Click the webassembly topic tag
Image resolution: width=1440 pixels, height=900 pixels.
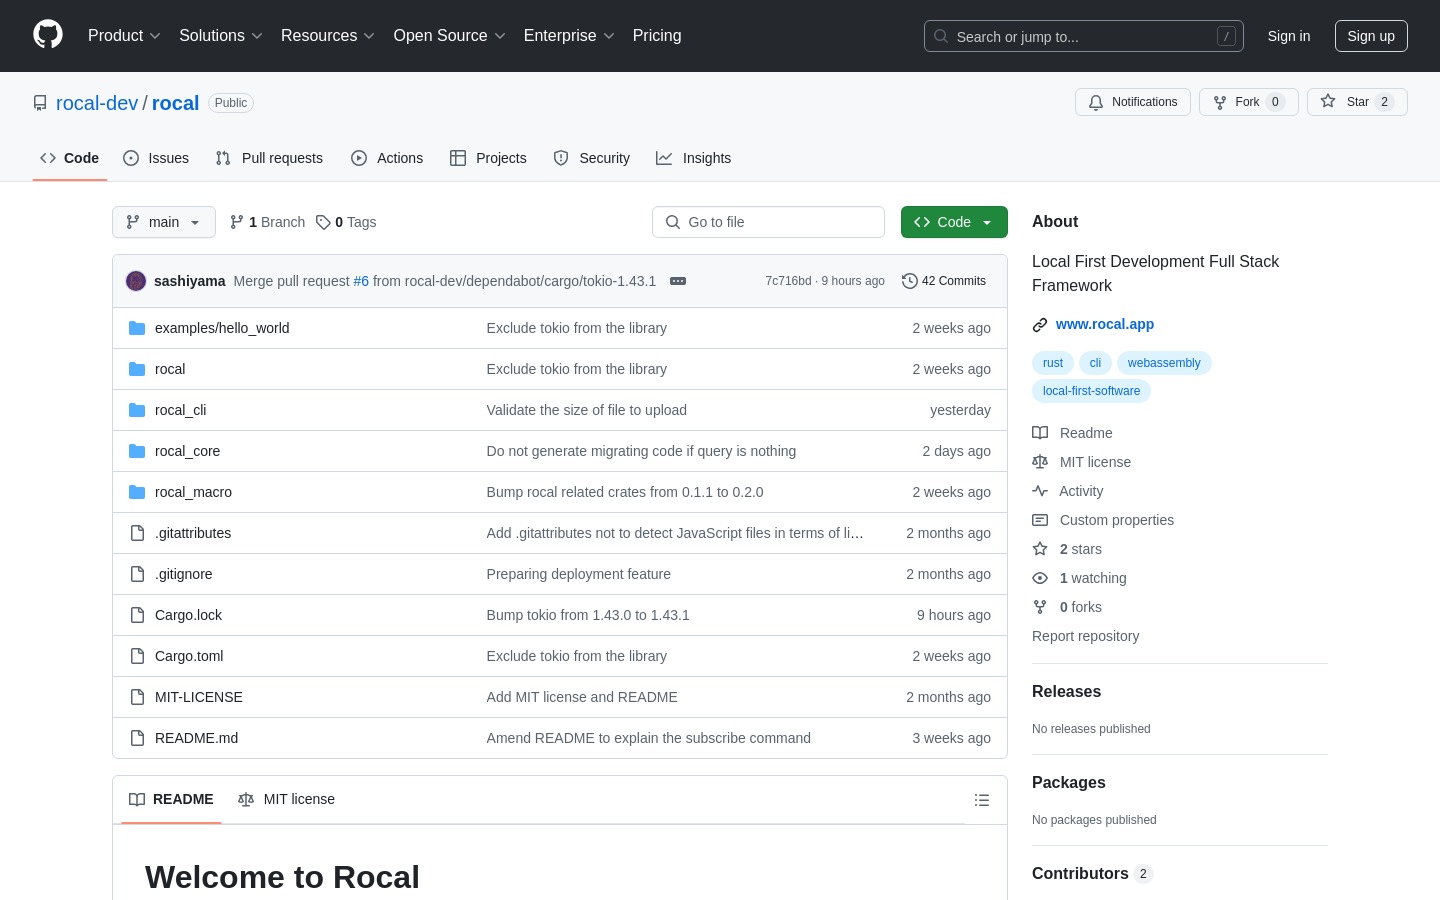[1164, 363]
